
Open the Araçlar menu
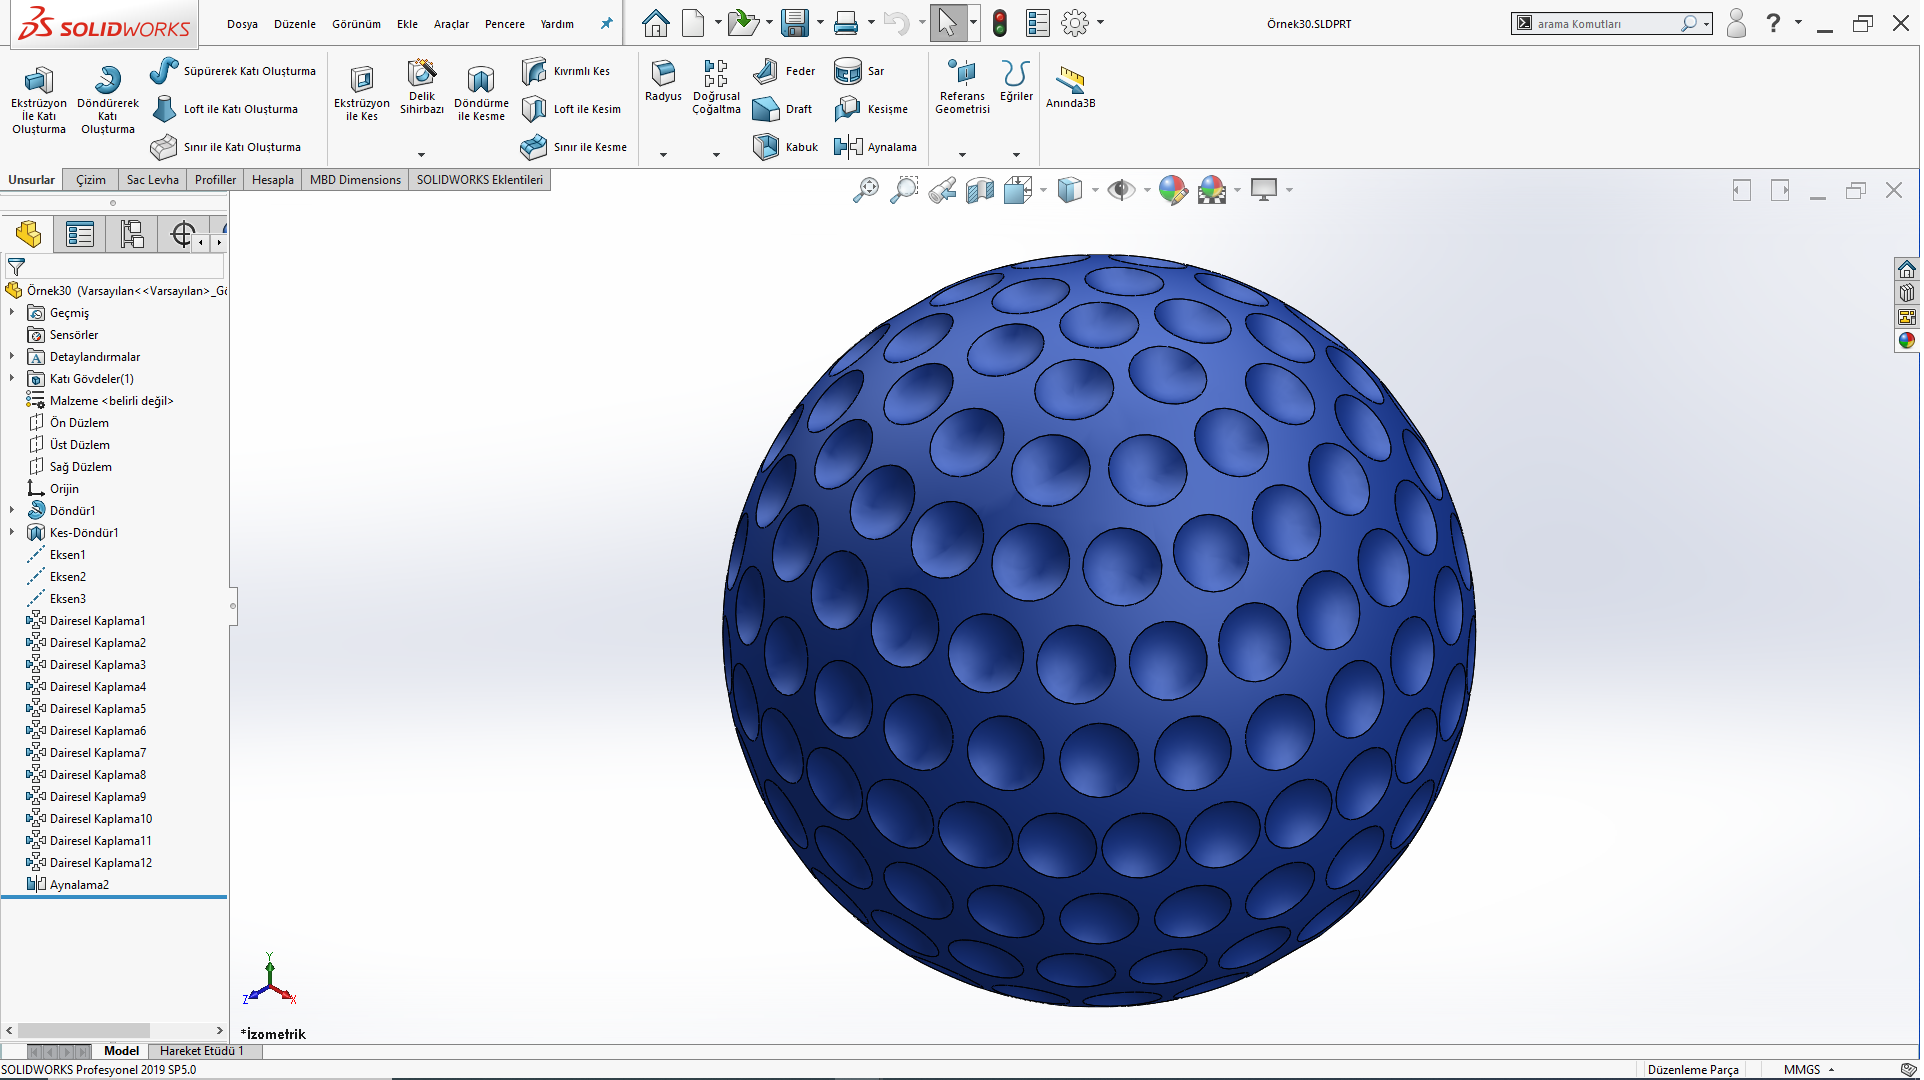(451, 24)
